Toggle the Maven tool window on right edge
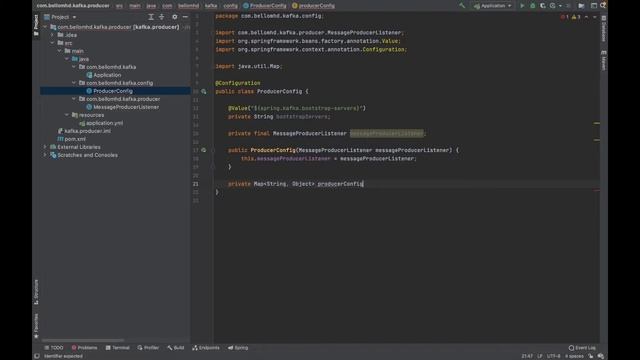This screenshot has height=360, width=640. click(604, 60)
